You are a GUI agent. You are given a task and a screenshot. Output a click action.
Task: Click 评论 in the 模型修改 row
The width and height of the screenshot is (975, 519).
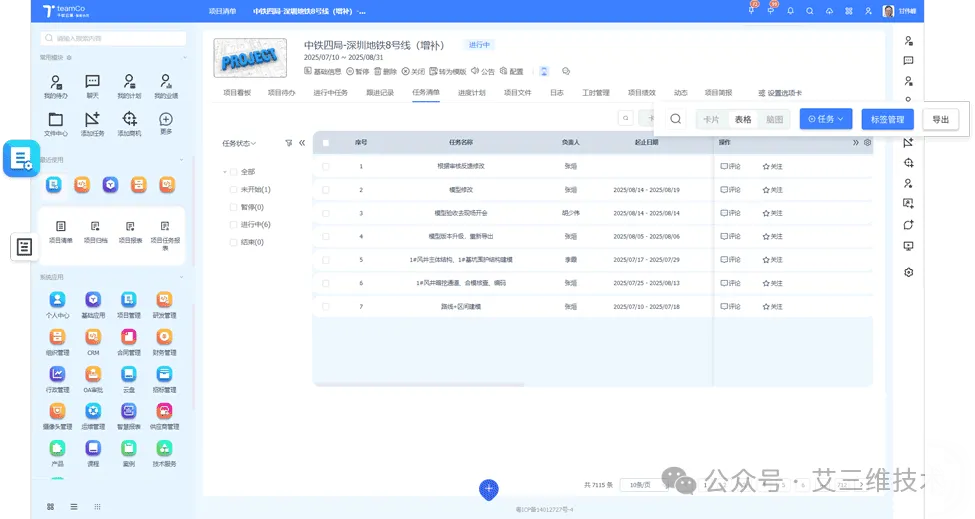coord(731,190)
